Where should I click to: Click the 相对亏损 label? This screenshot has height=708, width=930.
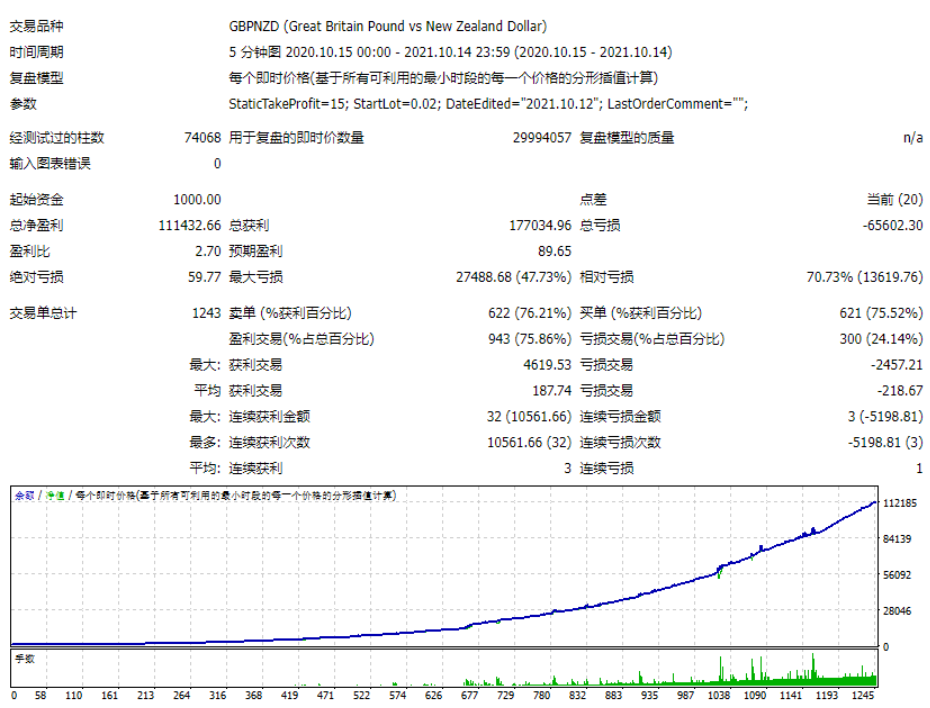click(607, 277)
